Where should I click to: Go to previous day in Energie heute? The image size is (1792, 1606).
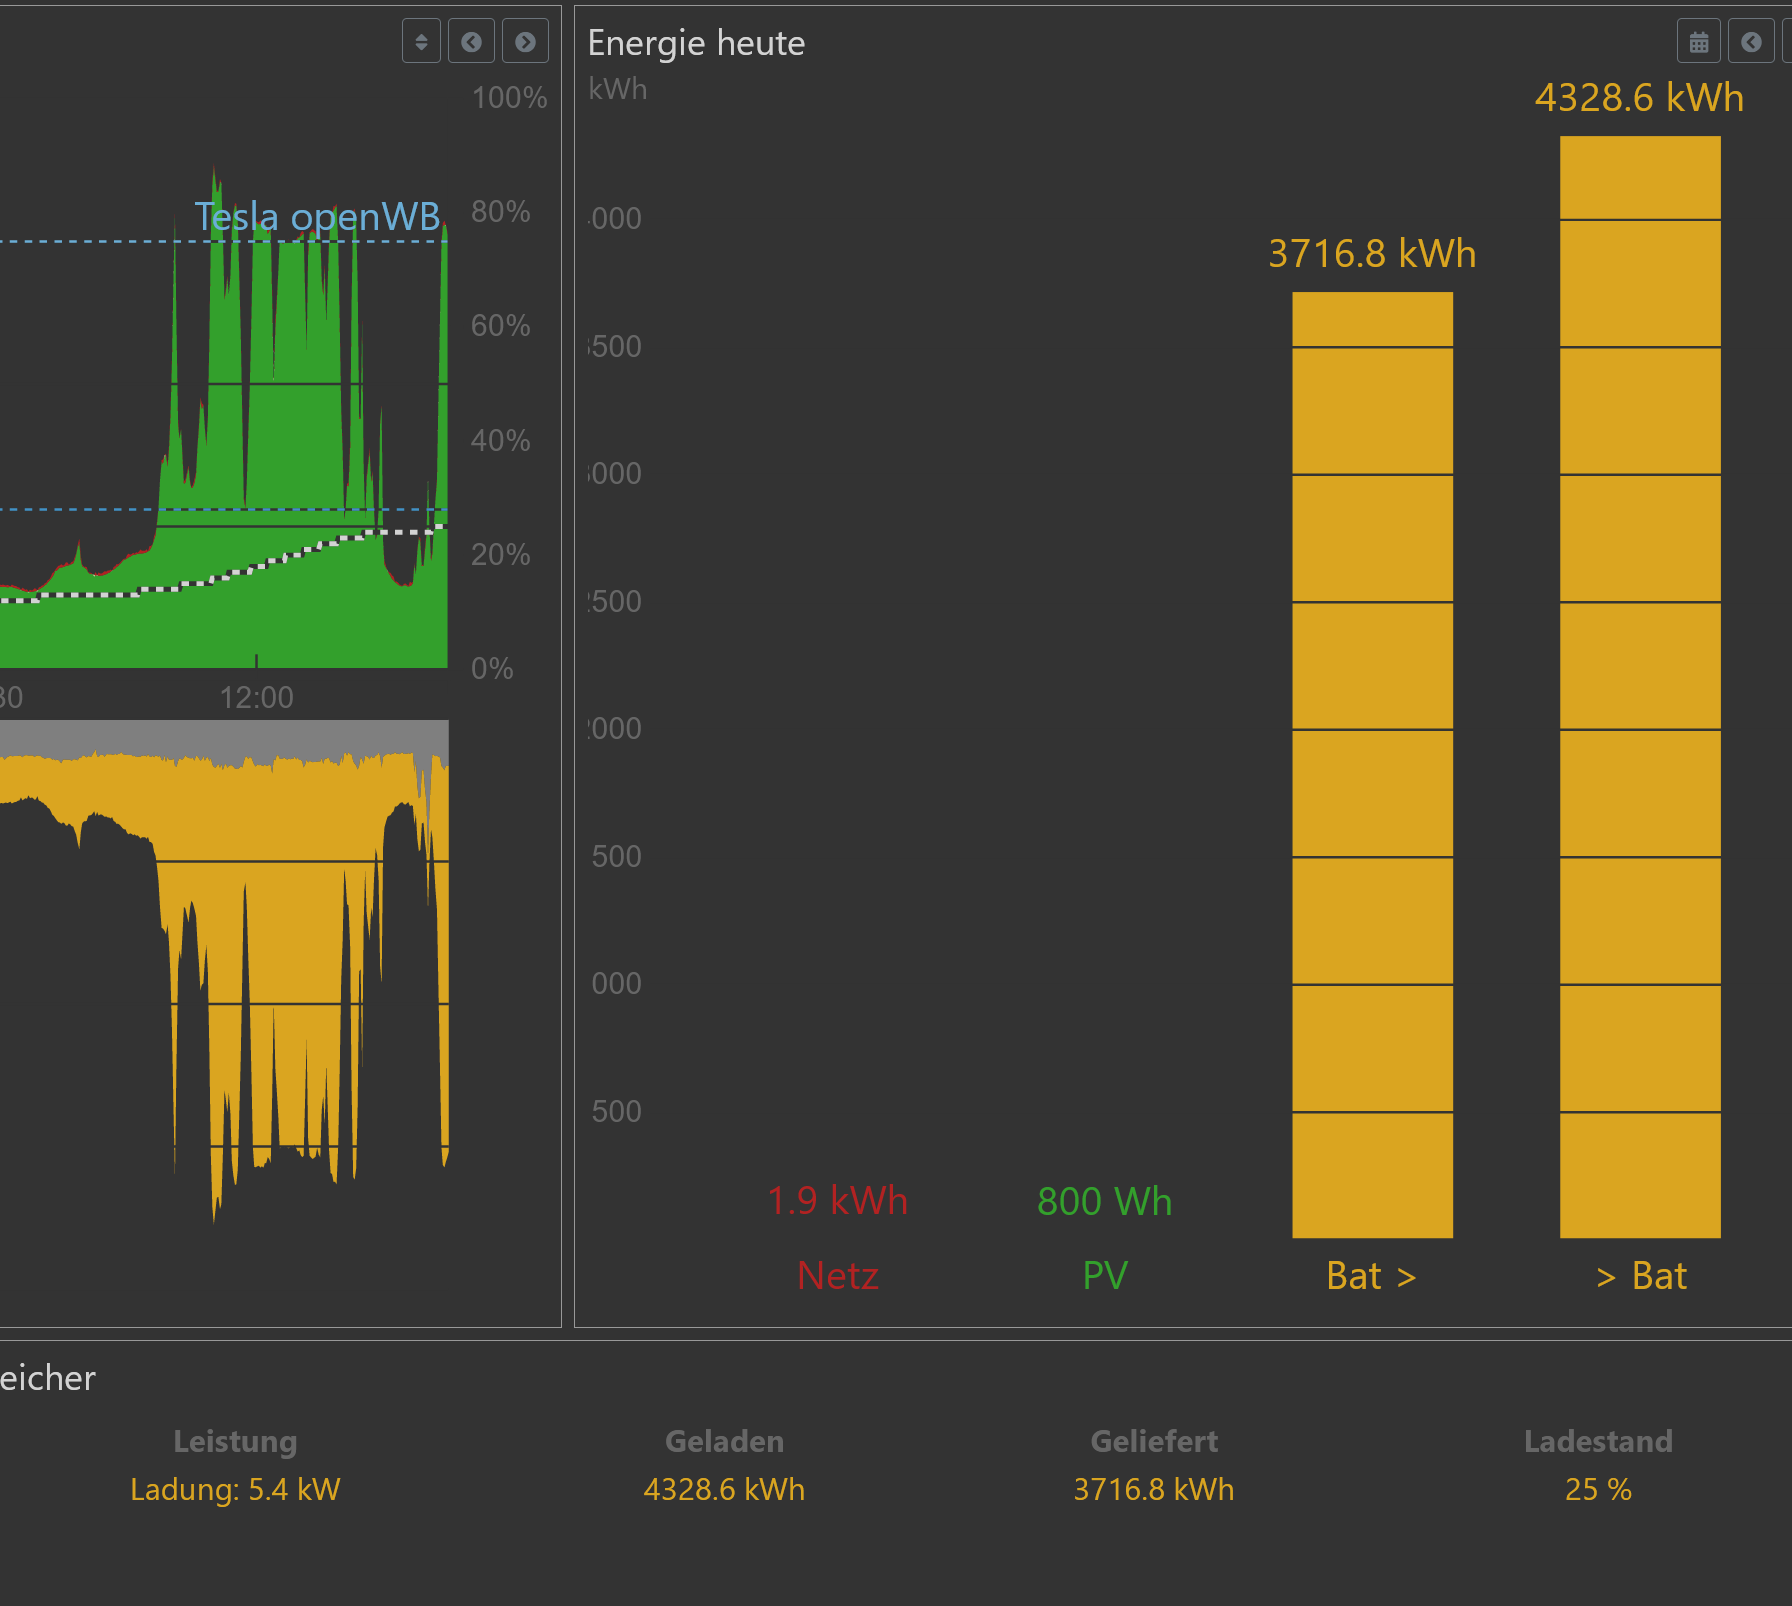[1750, 42]
